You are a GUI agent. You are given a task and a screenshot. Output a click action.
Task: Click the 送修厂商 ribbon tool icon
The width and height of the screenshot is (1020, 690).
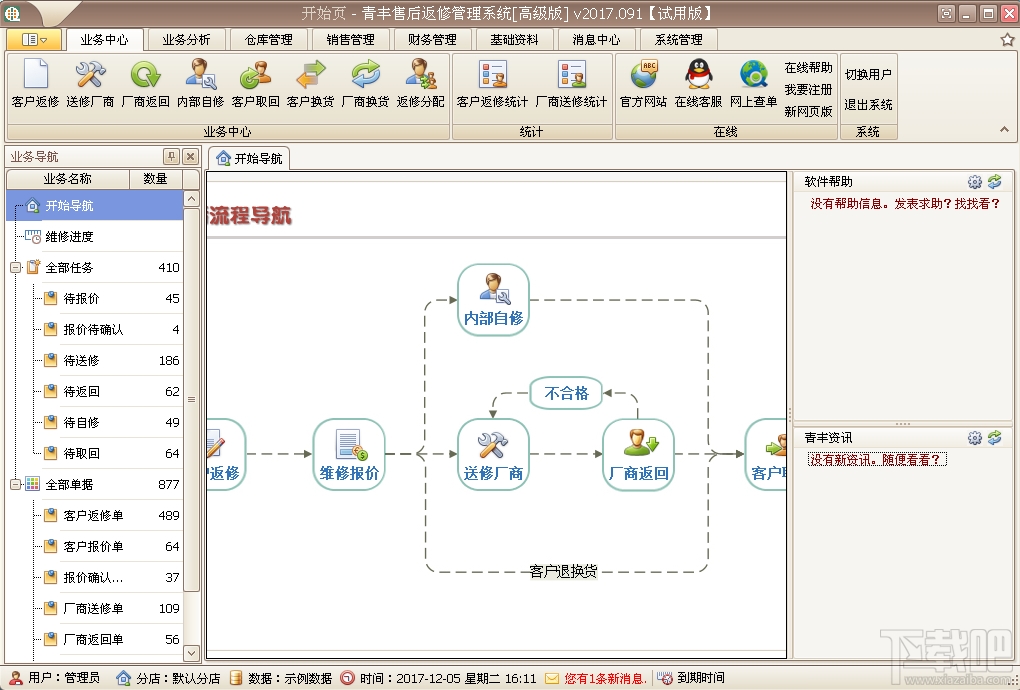90,83
